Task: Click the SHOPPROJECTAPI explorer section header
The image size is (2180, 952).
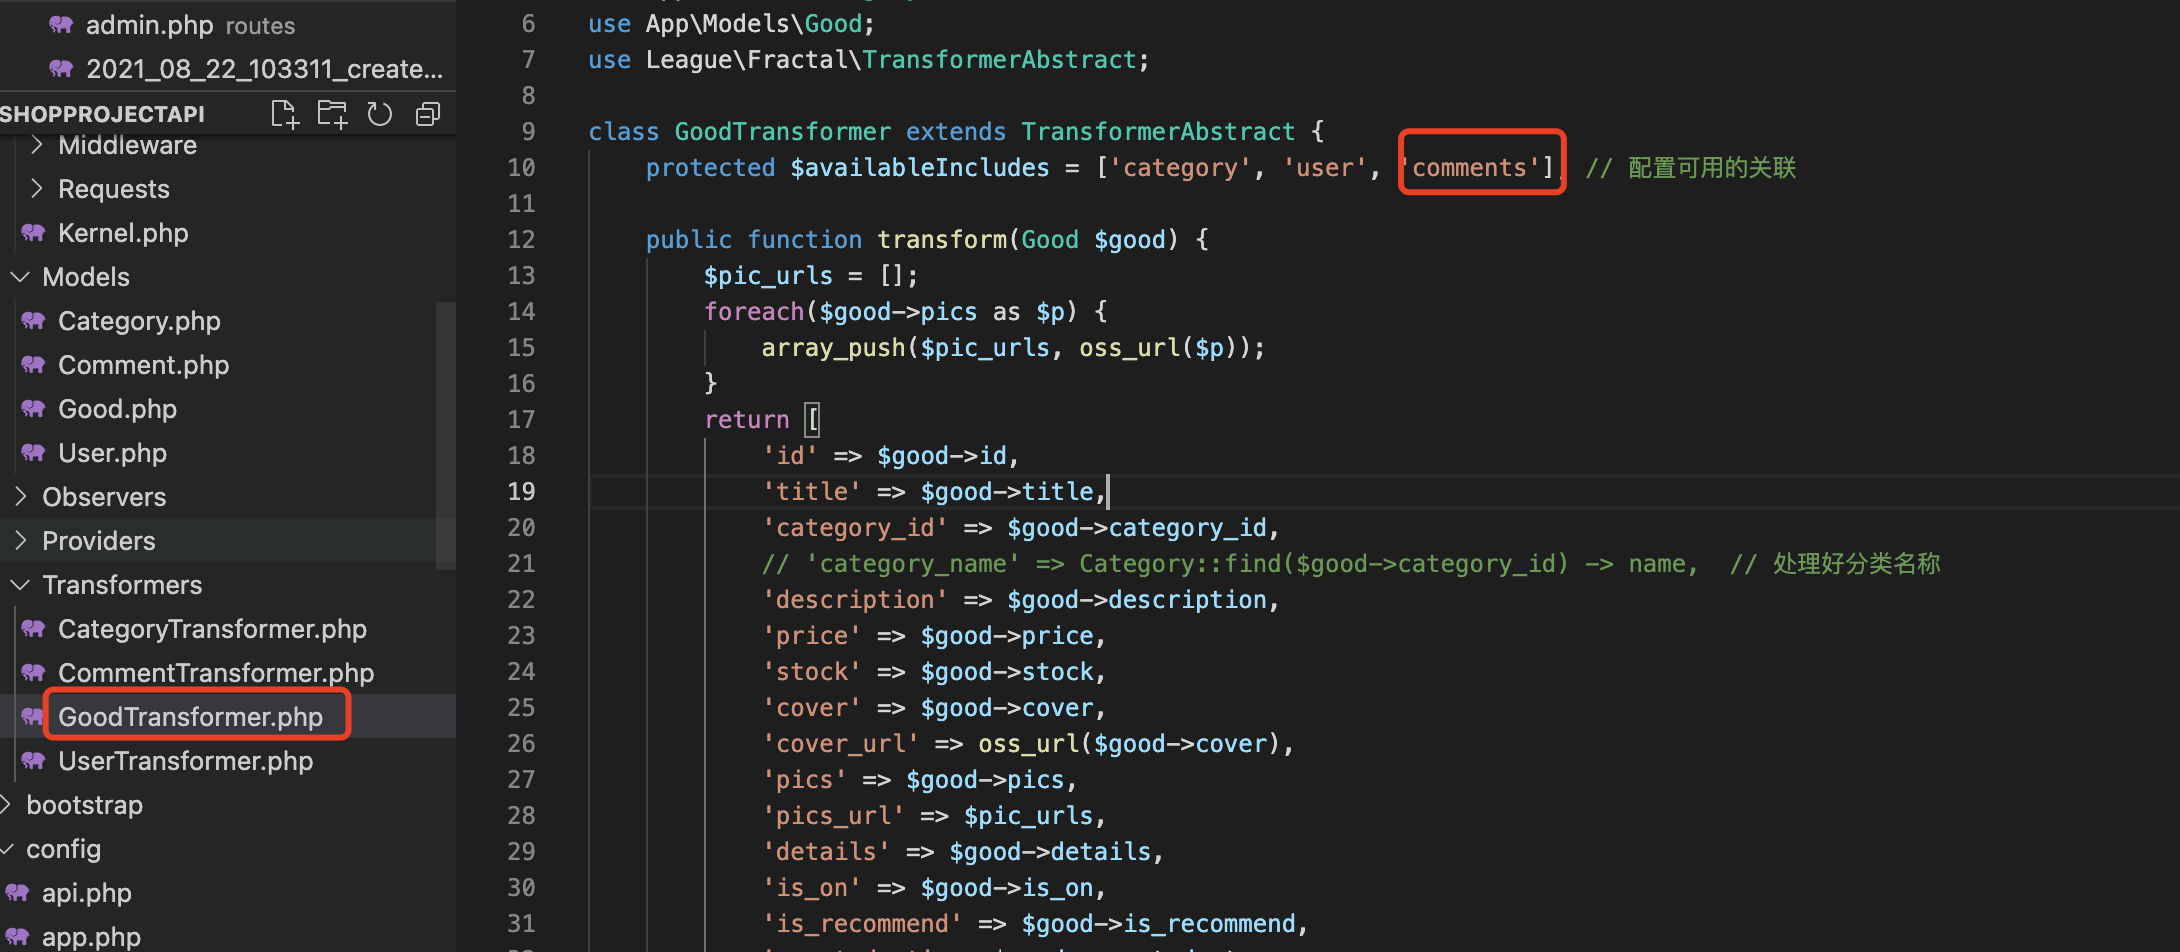Action: (x=102, y=114)
